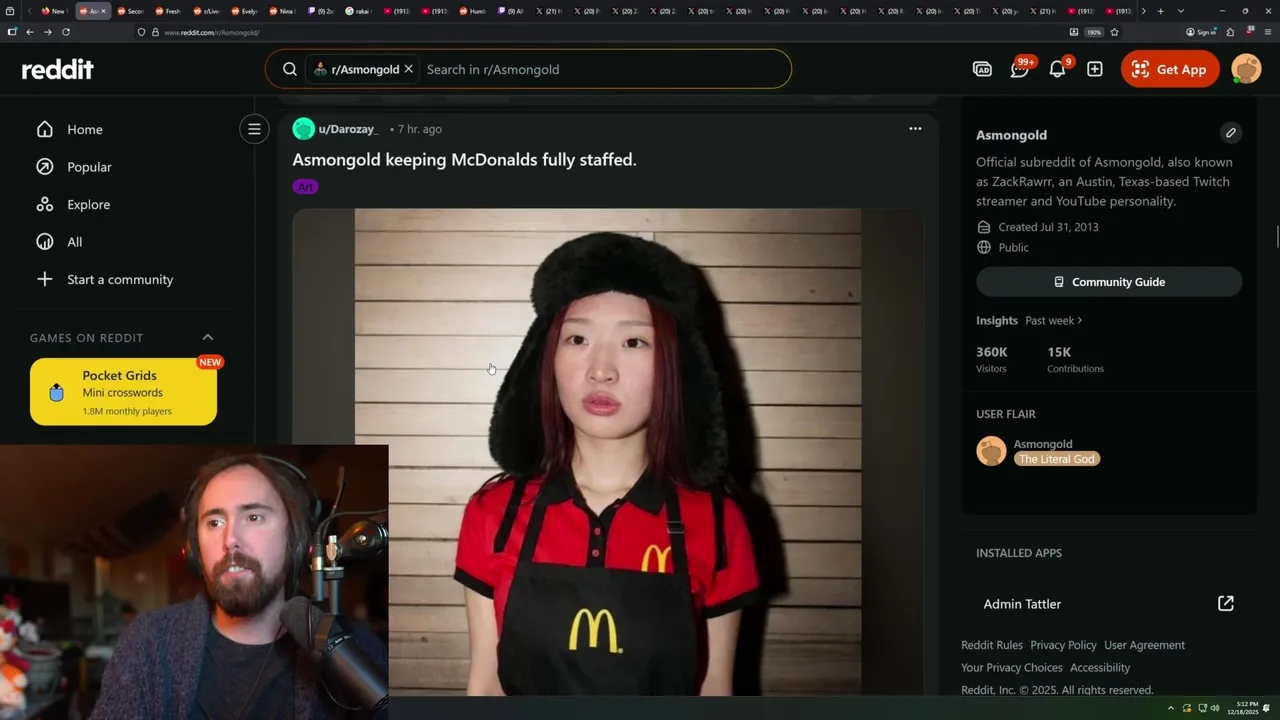Click the Asmongold user flair avatar

click(x=991, y=451)
